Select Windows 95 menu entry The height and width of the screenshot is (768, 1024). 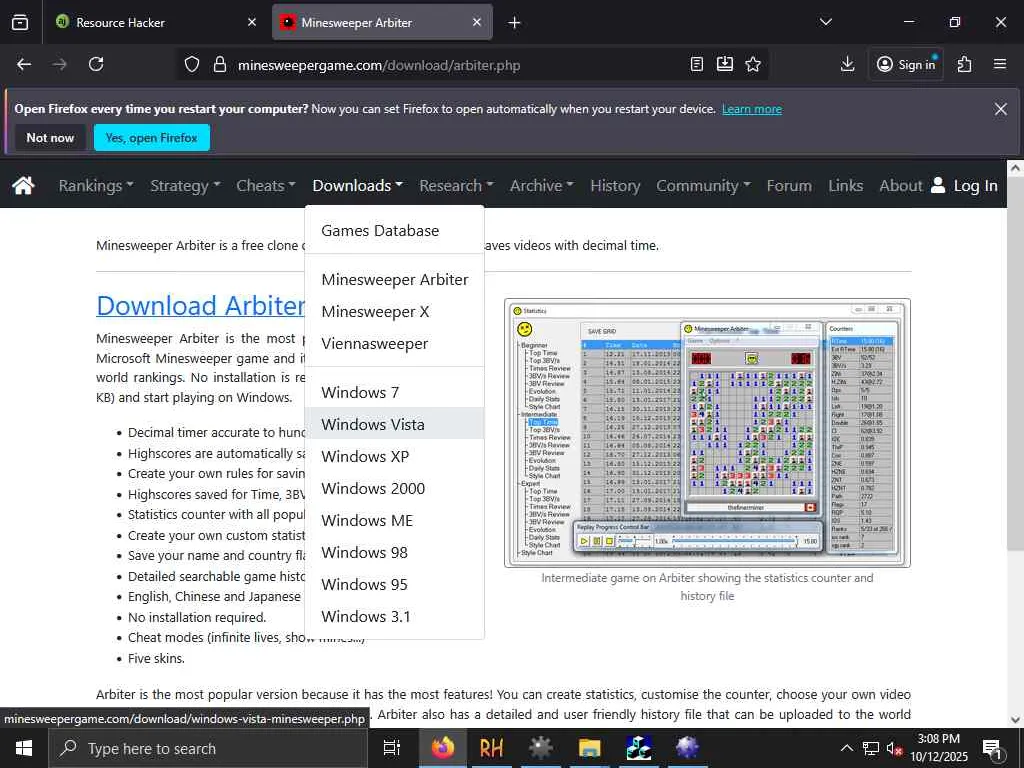pyautogui.click(x=394, y=584)
